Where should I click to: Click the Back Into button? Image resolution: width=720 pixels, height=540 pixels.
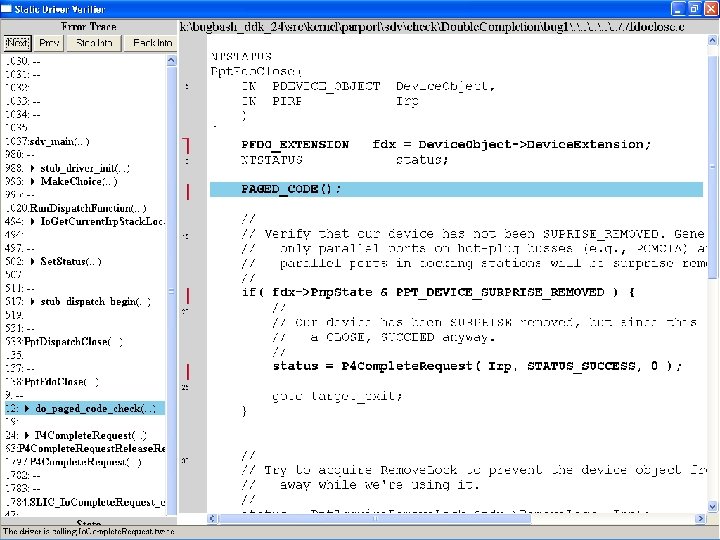pyautogui.click(x=152, y=43)
